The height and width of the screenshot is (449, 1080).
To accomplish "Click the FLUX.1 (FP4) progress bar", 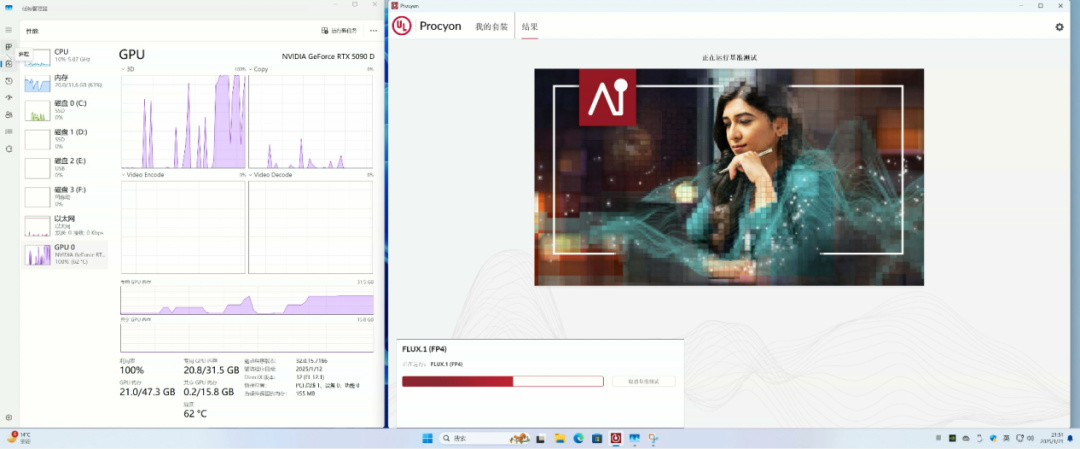I will (x=503, y=382).
